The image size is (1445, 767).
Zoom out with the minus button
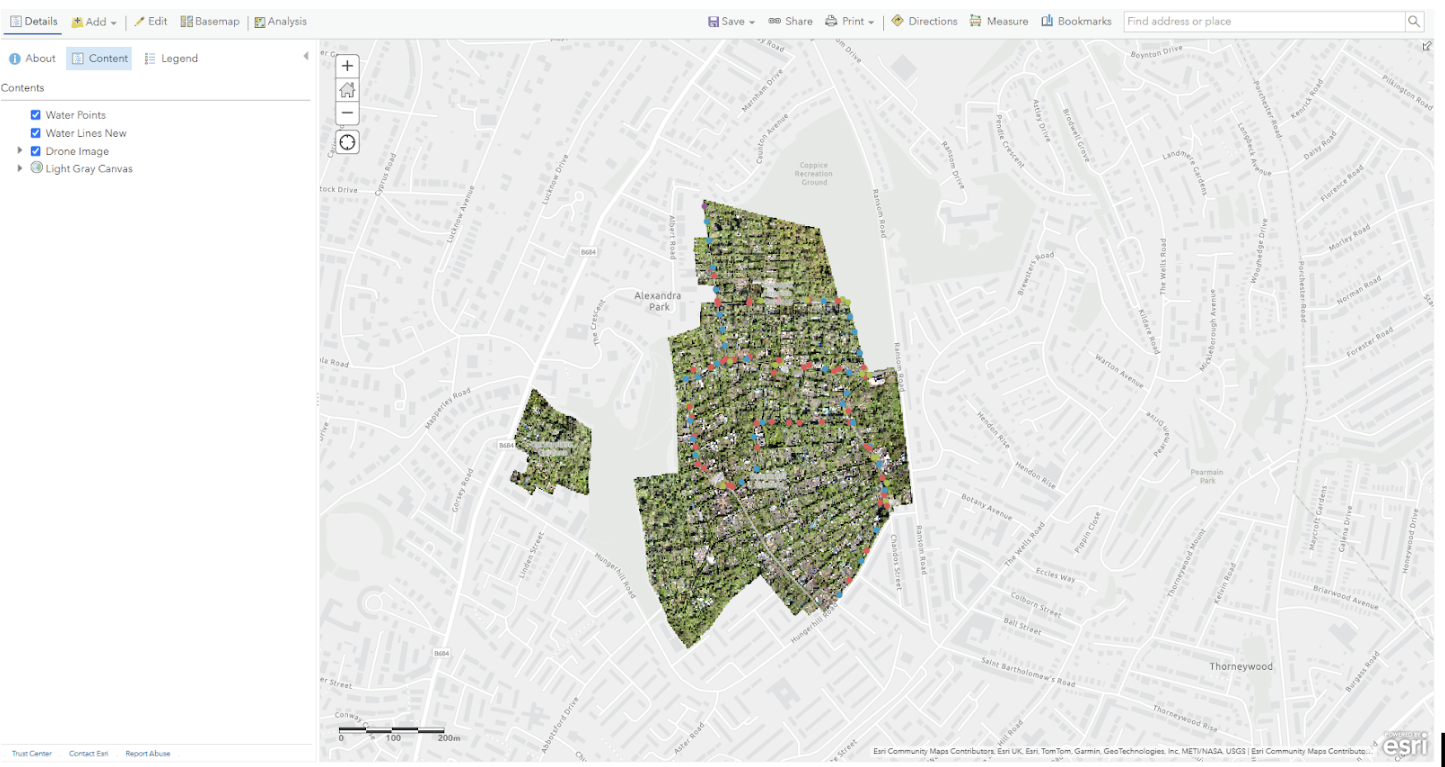pos(347,113)
